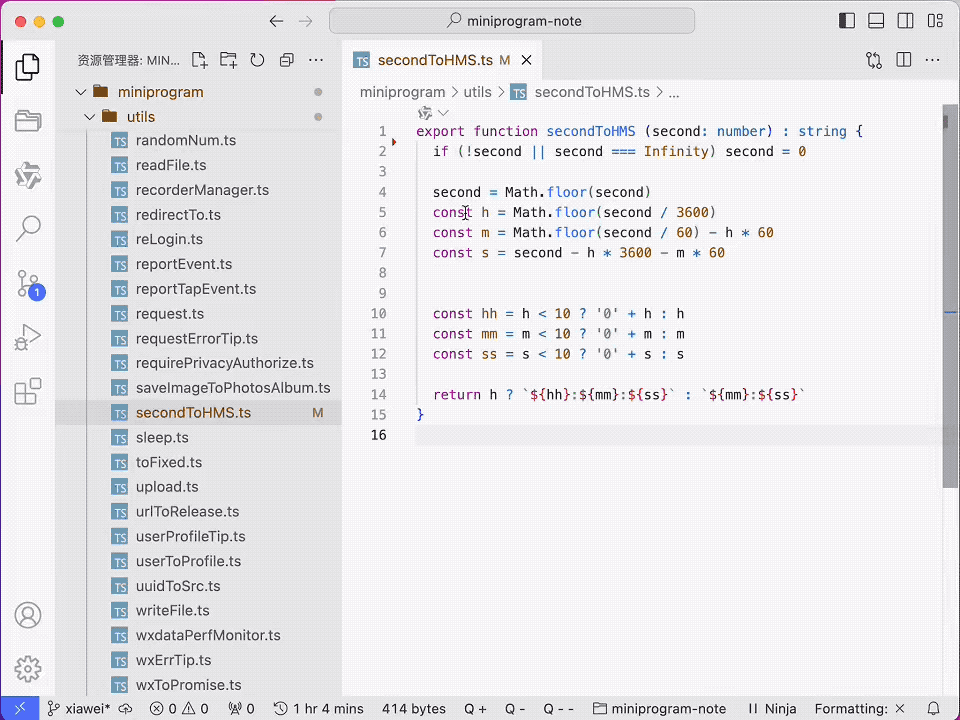Click the New Folder icon in explorer
Viewport: 960px width, 720px height.
pyautogui.click(x=228, y=60)
